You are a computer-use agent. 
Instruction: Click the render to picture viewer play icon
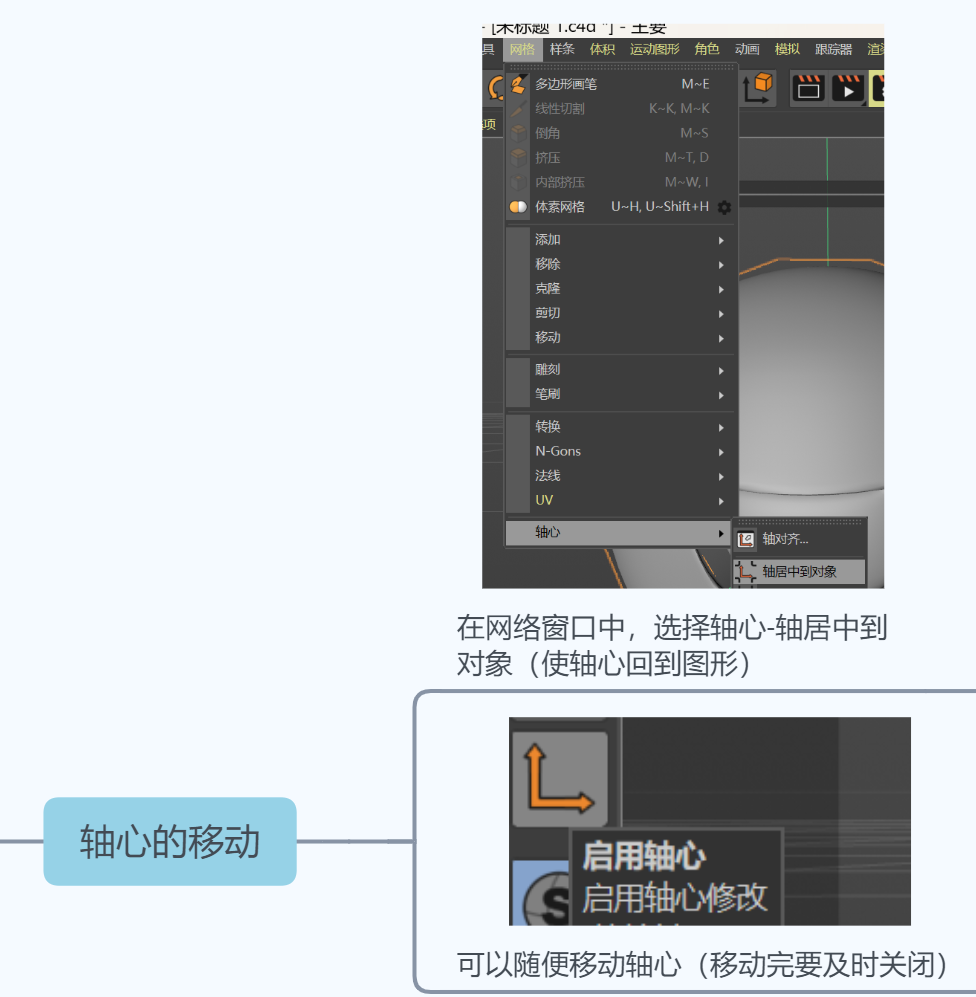coord(848,88)
